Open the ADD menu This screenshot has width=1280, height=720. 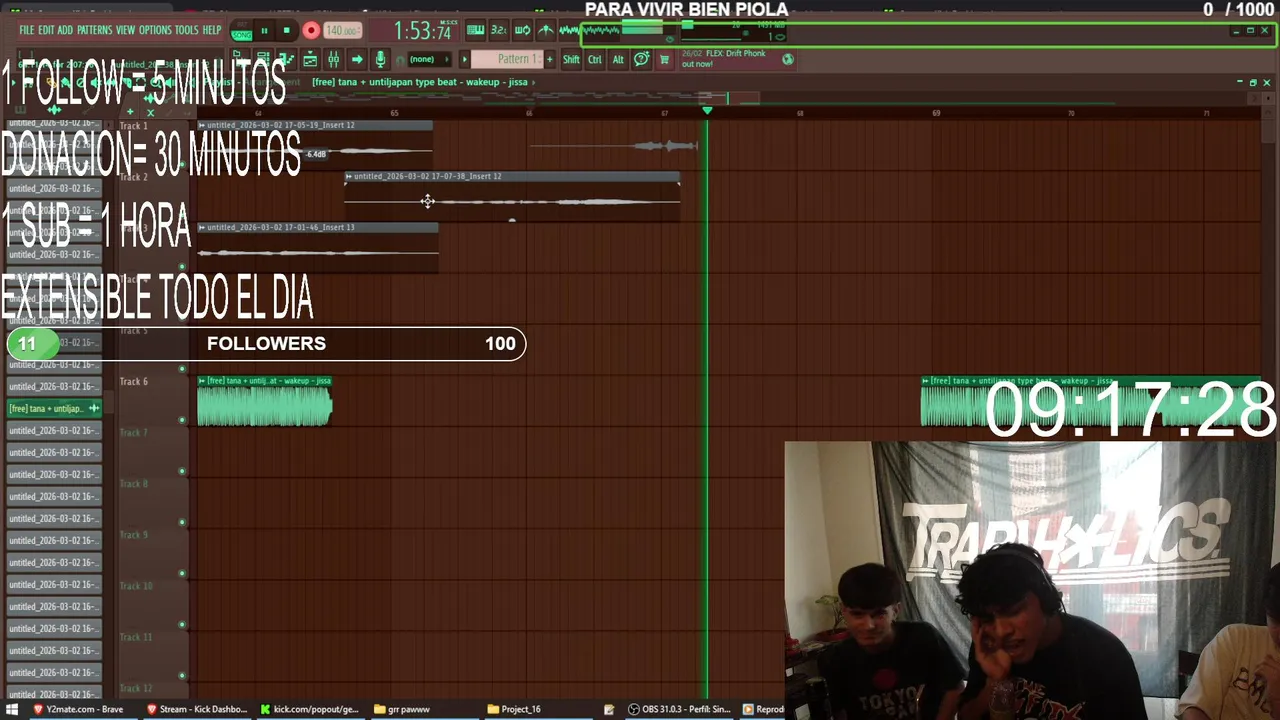(65, 30)
